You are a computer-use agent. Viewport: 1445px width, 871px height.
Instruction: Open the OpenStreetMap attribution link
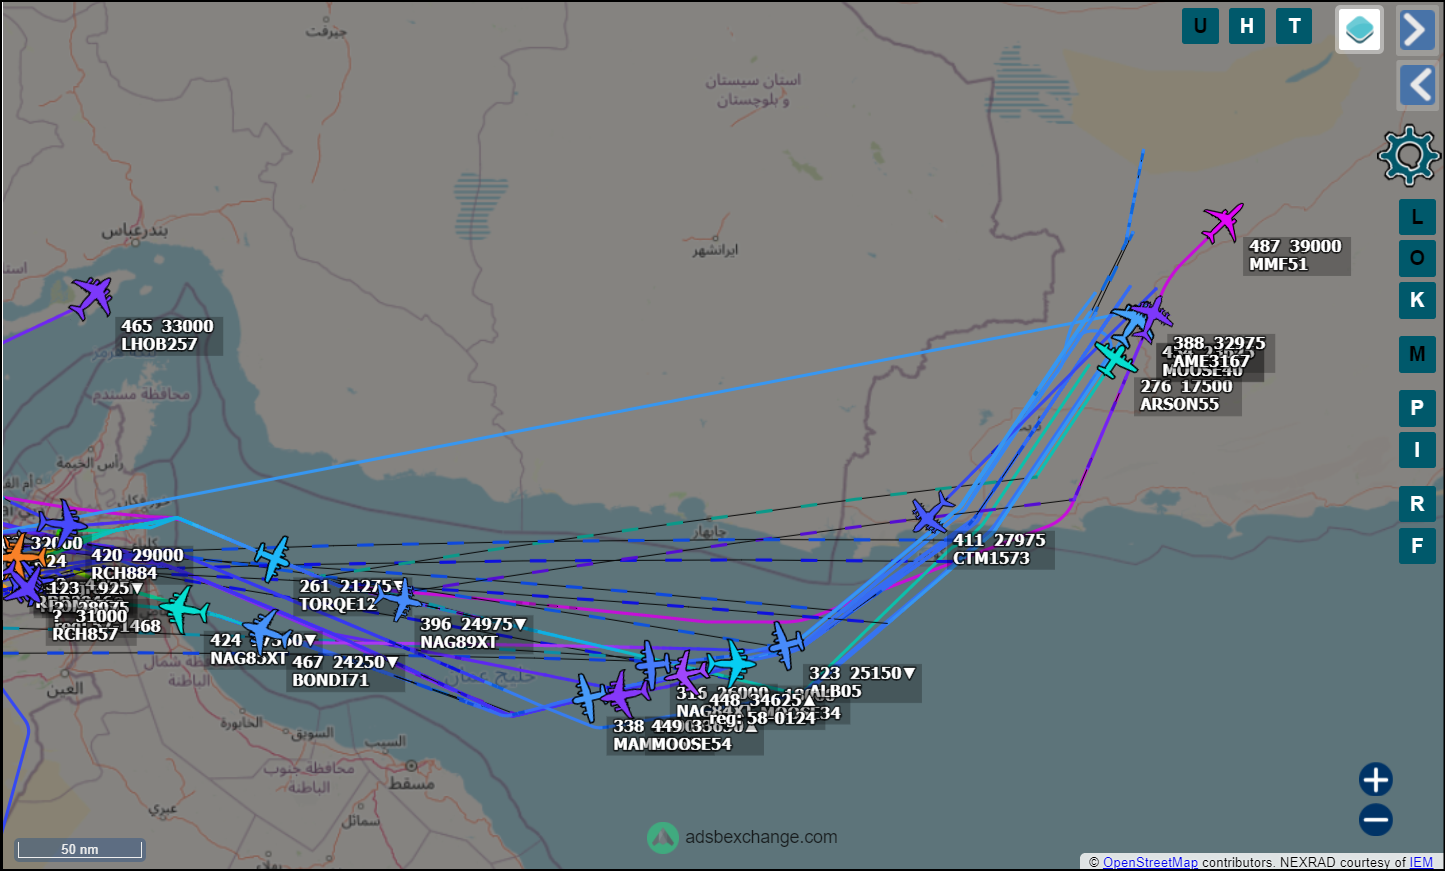[x=1150, y=862]
